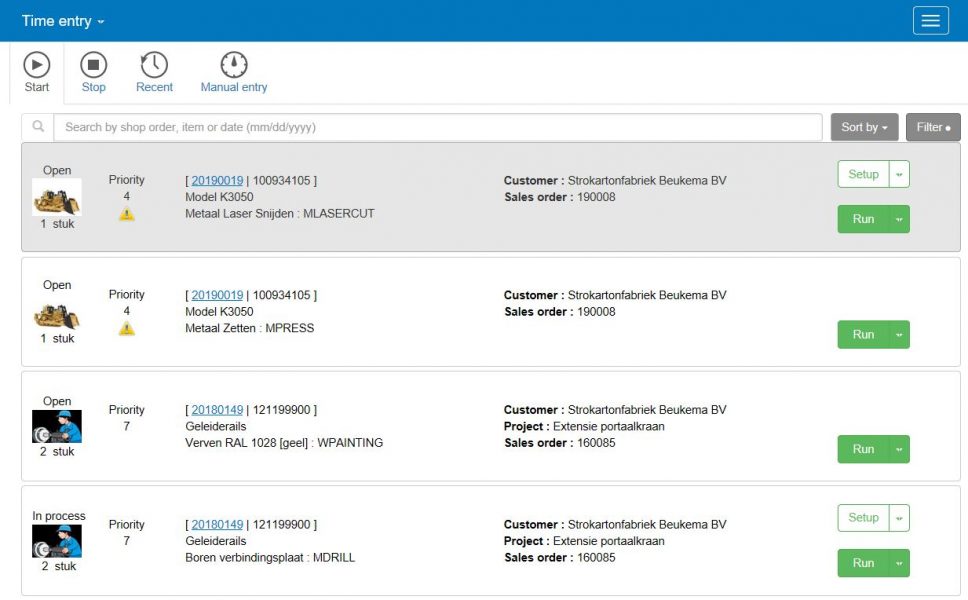Expand Setup dropdown arrow for MDRILL
This screenshot has width=968, height=600.
coord(899,518)
